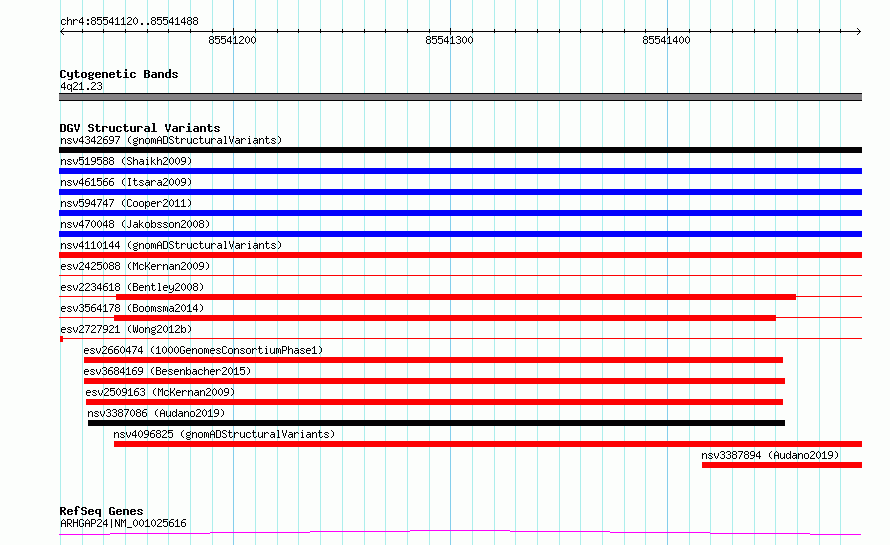The height and width of the screenshot is (545, 890).
Task: Click the DGV Structural Variants track heading
Action: [140, 128]
